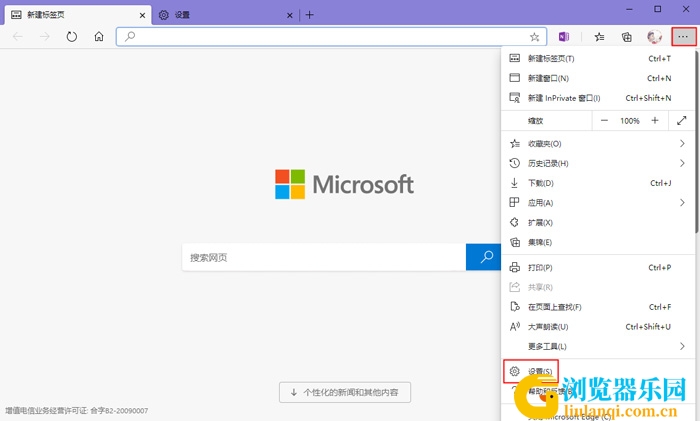Select 打印(P) from the menu

(598, 267)
